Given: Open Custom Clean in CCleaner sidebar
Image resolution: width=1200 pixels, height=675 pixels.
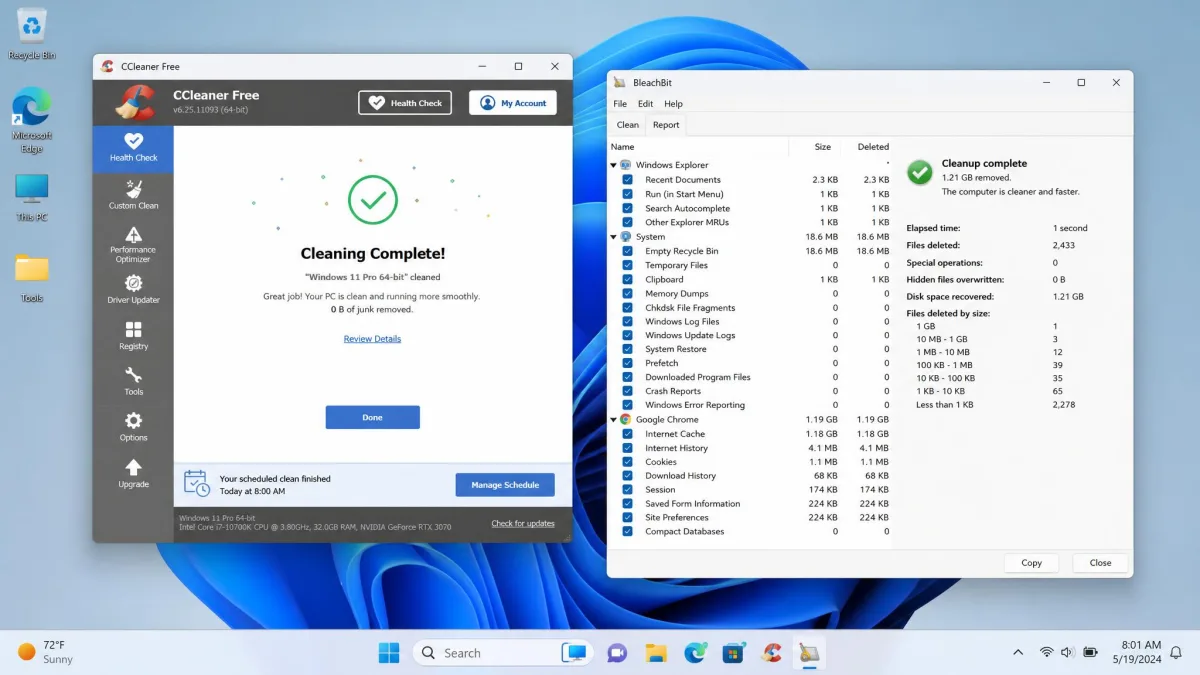Looking at the screenshot, I should (133, 195).
